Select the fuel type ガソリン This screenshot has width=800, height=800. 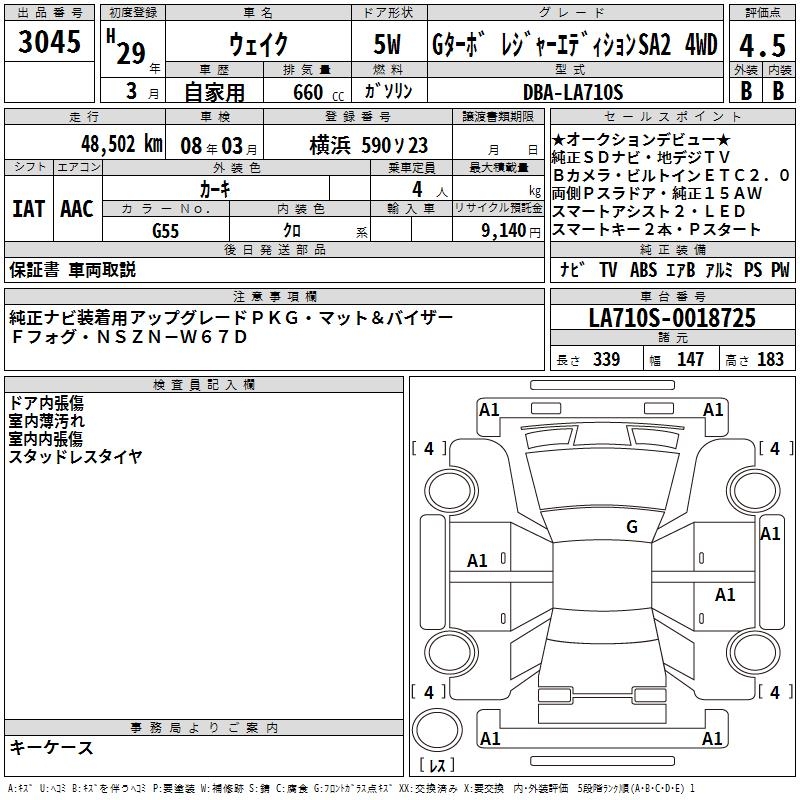[388, 91]
